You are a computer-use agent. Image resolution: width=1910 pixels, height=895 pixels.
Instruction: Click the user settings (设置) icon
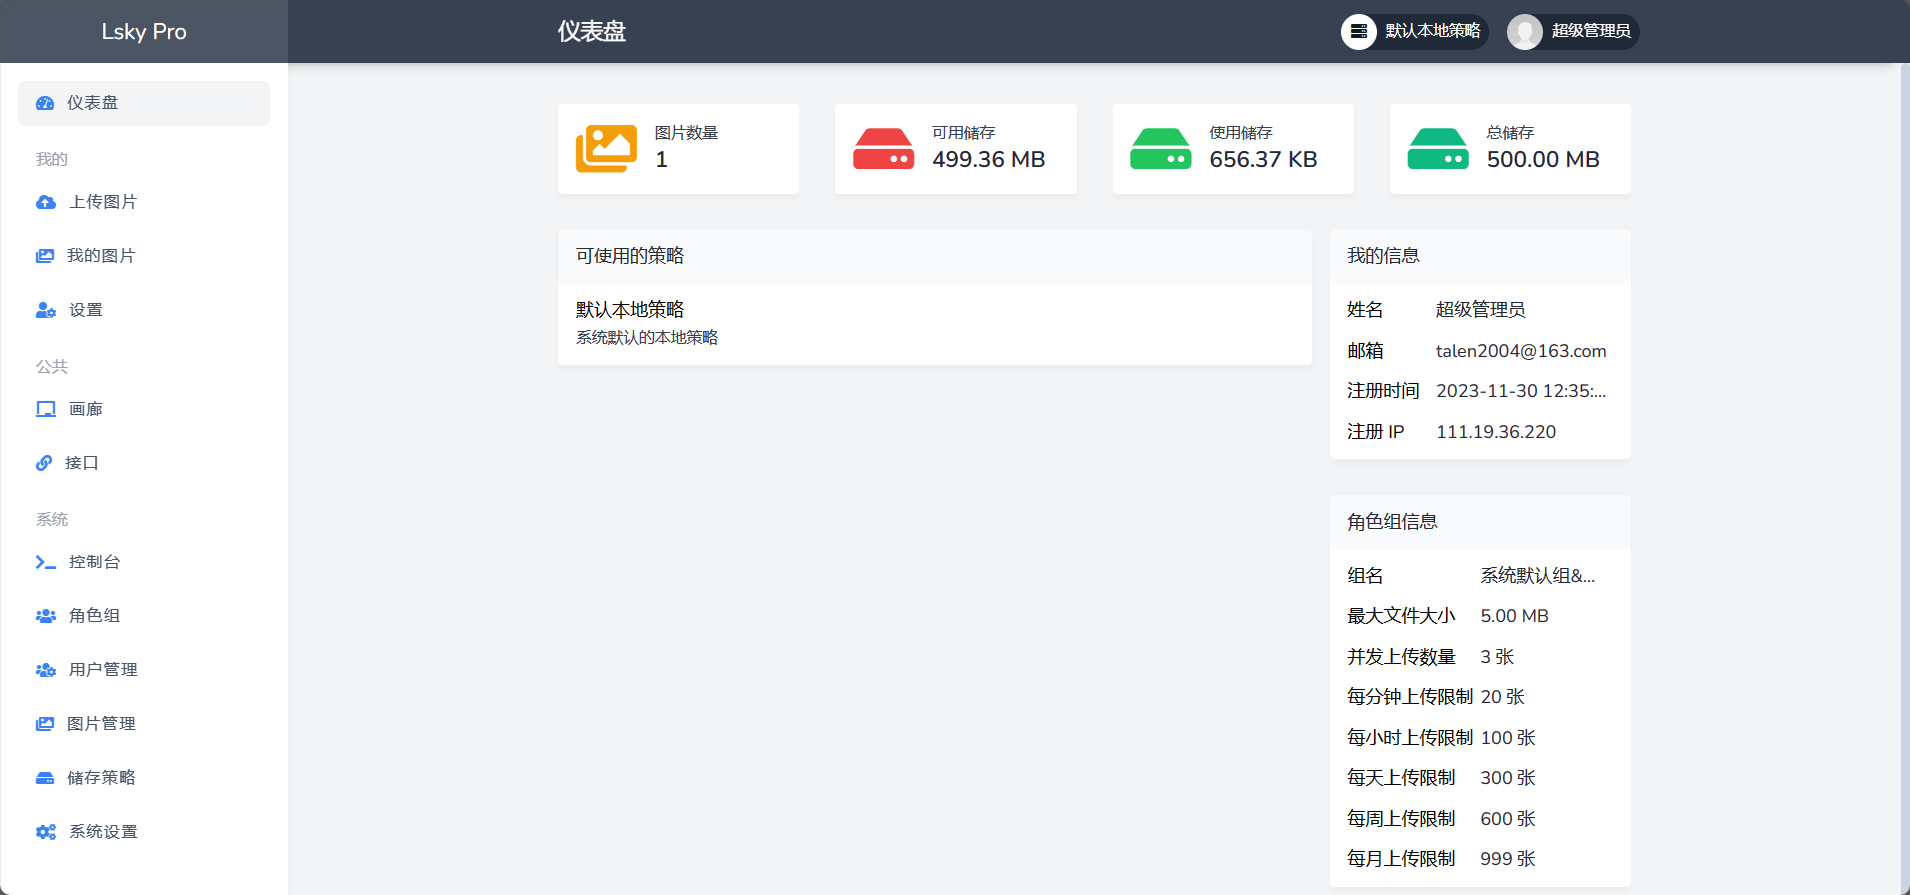pyautogui.click(x=46, y=310)
